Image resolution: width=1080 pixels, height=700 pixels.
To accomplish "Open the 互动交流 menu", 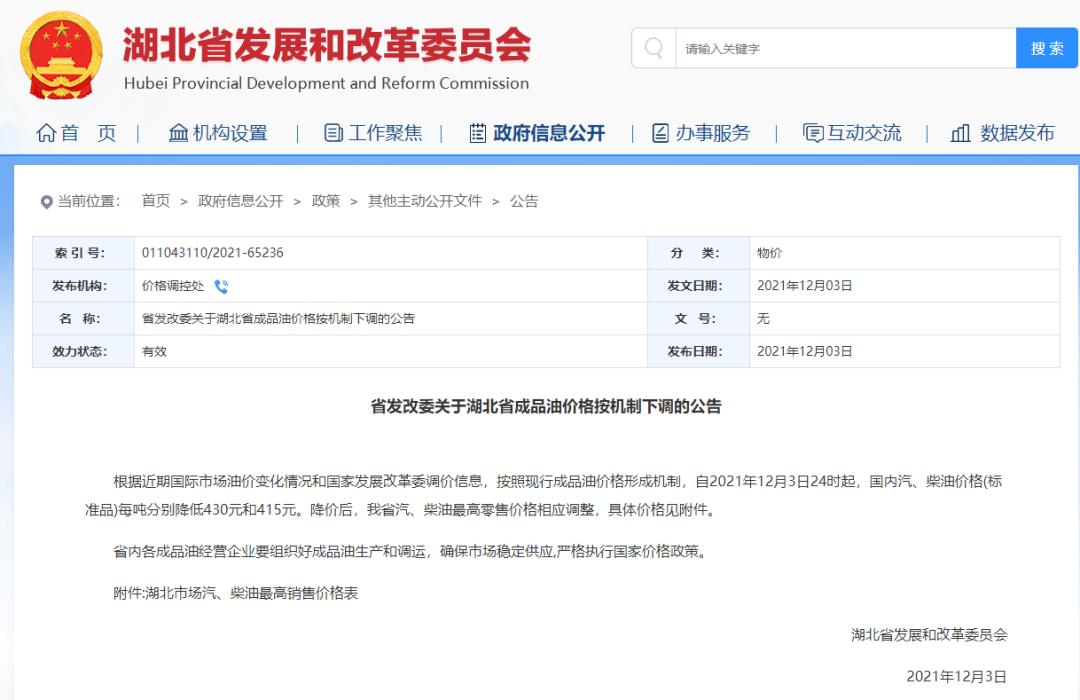I will click(864, 133).
